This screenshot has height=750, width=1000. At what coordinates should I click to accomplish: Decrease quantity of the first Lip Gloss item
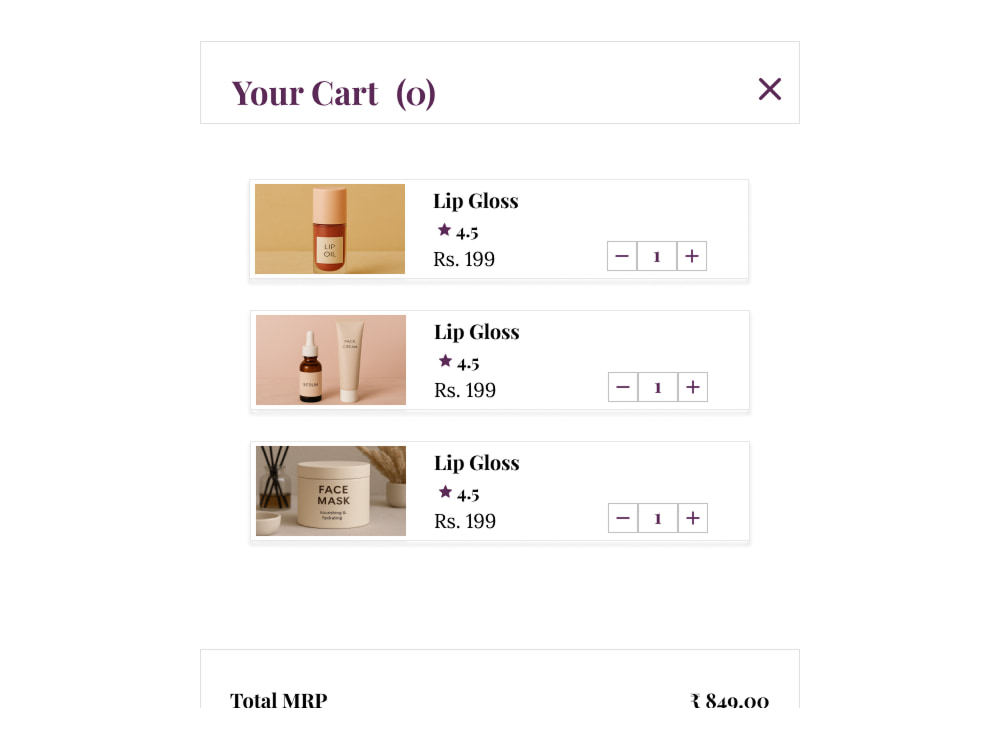[x=622, y=256]
